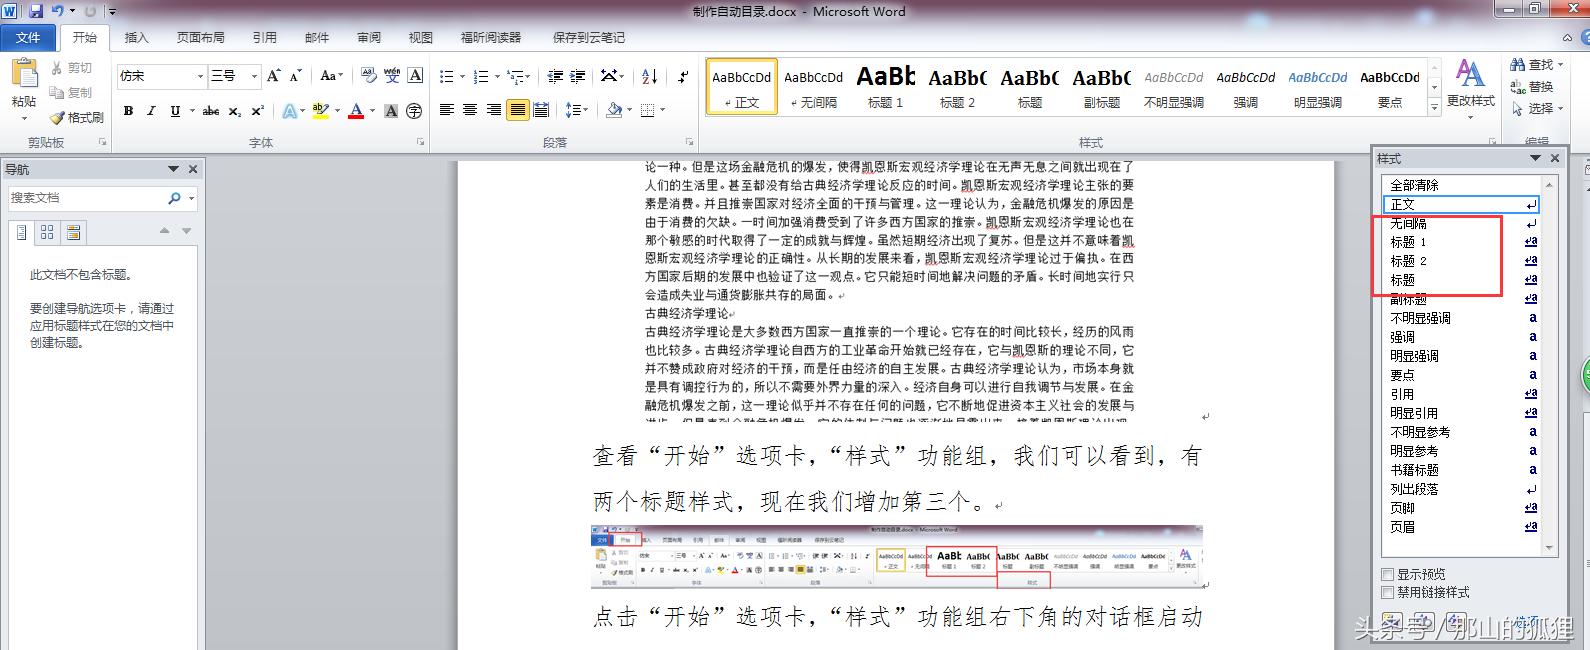Open the change case (Aa) dropdown

[x=331, y=76]
